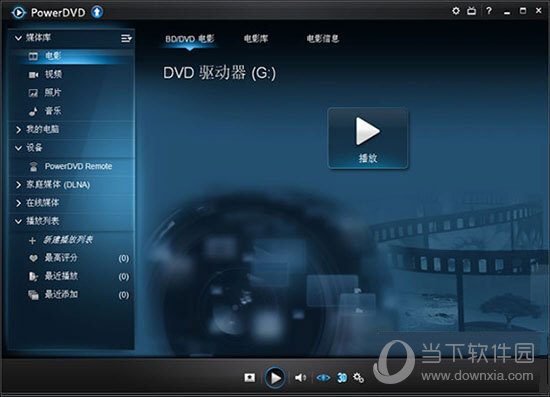Close the PowerDVD window

(539, 11)
